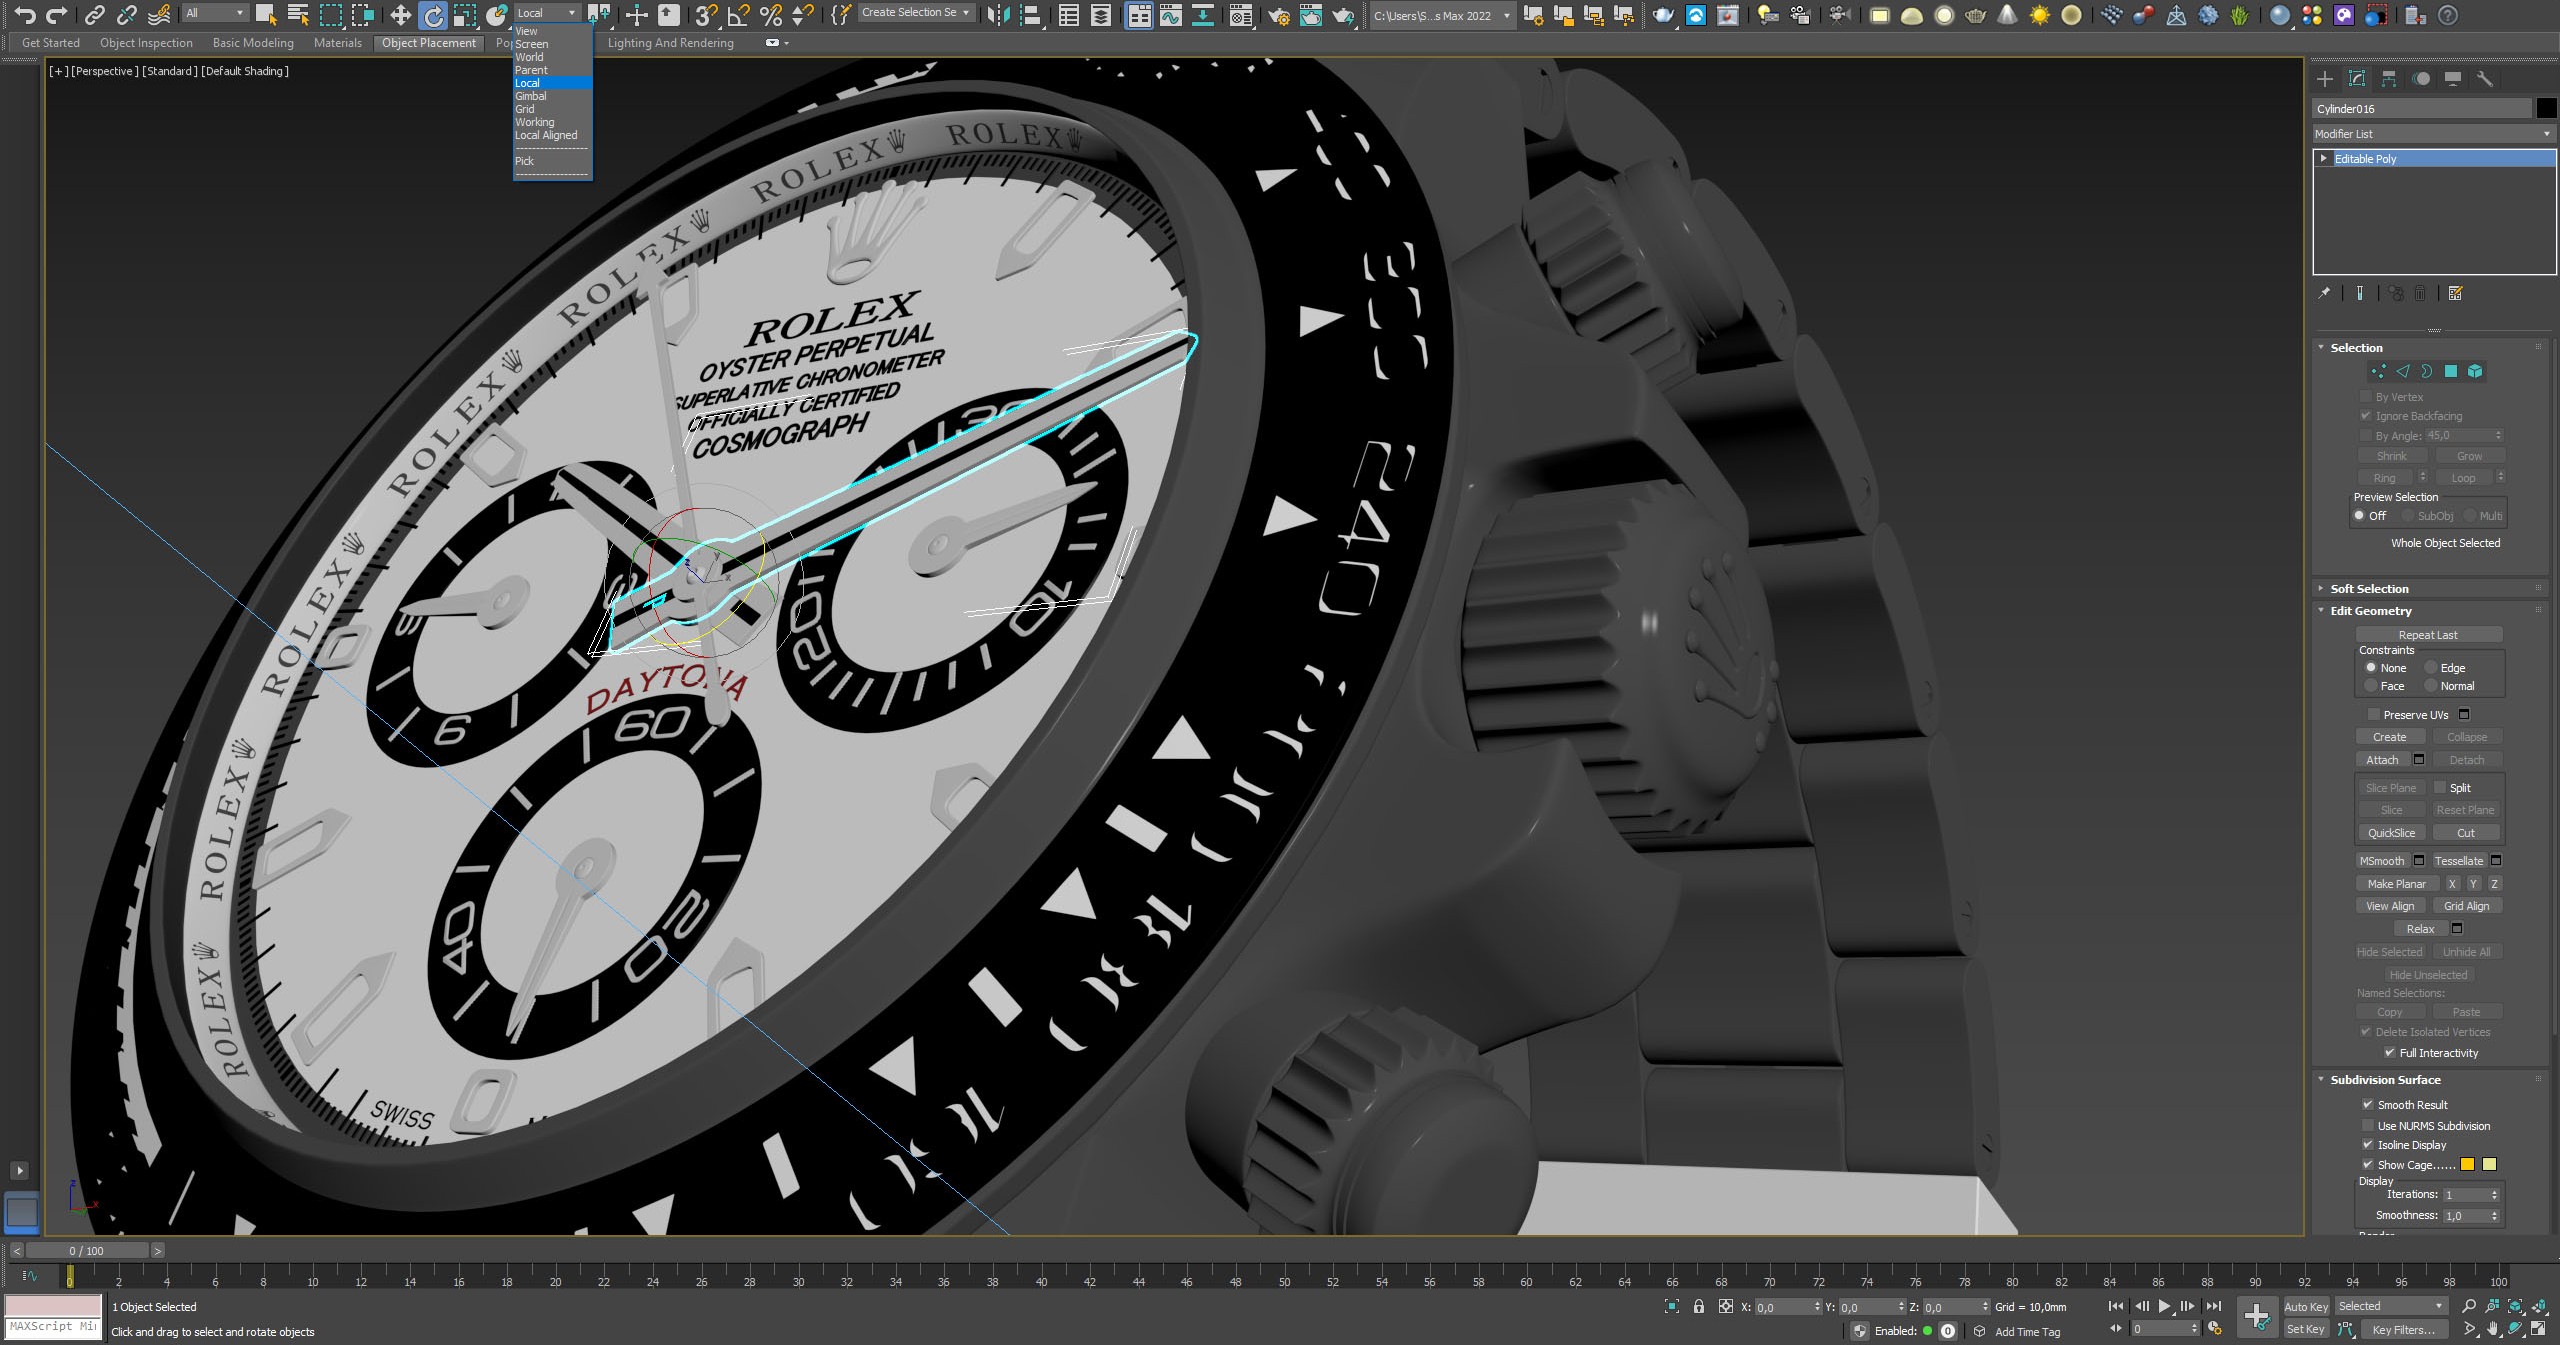Screen dimensions: 2560x1345
Task: Switch to the Materials tab
Action: tap(338, 43)
